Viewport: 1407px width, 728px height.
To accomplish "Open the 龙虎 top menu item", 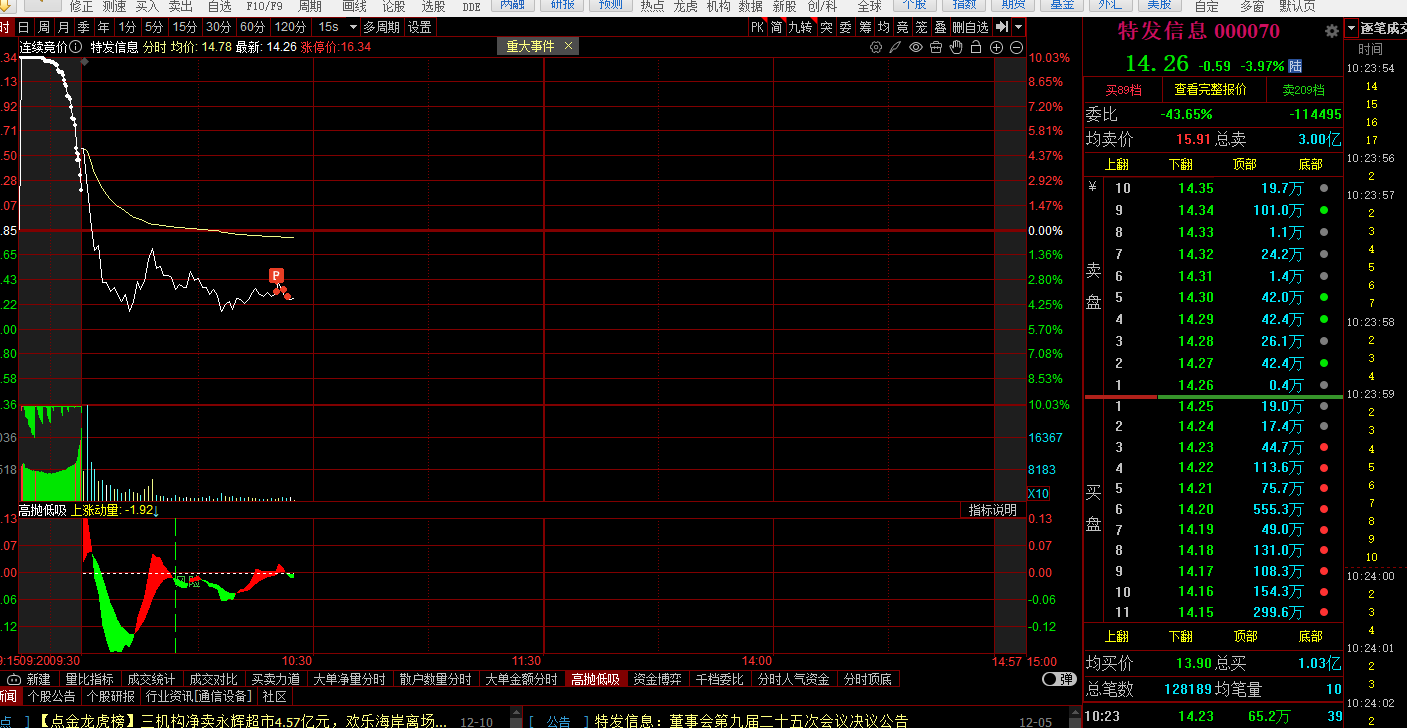I will pyautogui.click(x=685, y=5).
